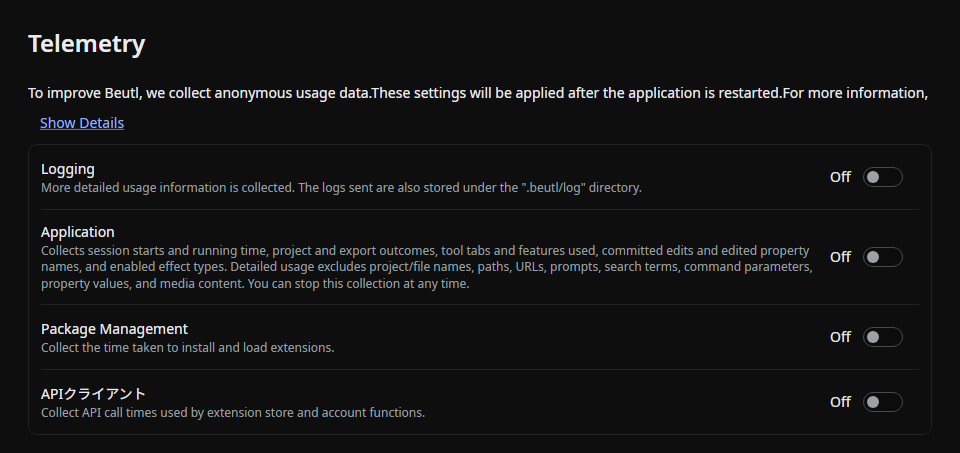Enable the Application telemetry switch
The height and width of the screenshot is (453, 960).
pyautogui.click(x=882, y=257)
